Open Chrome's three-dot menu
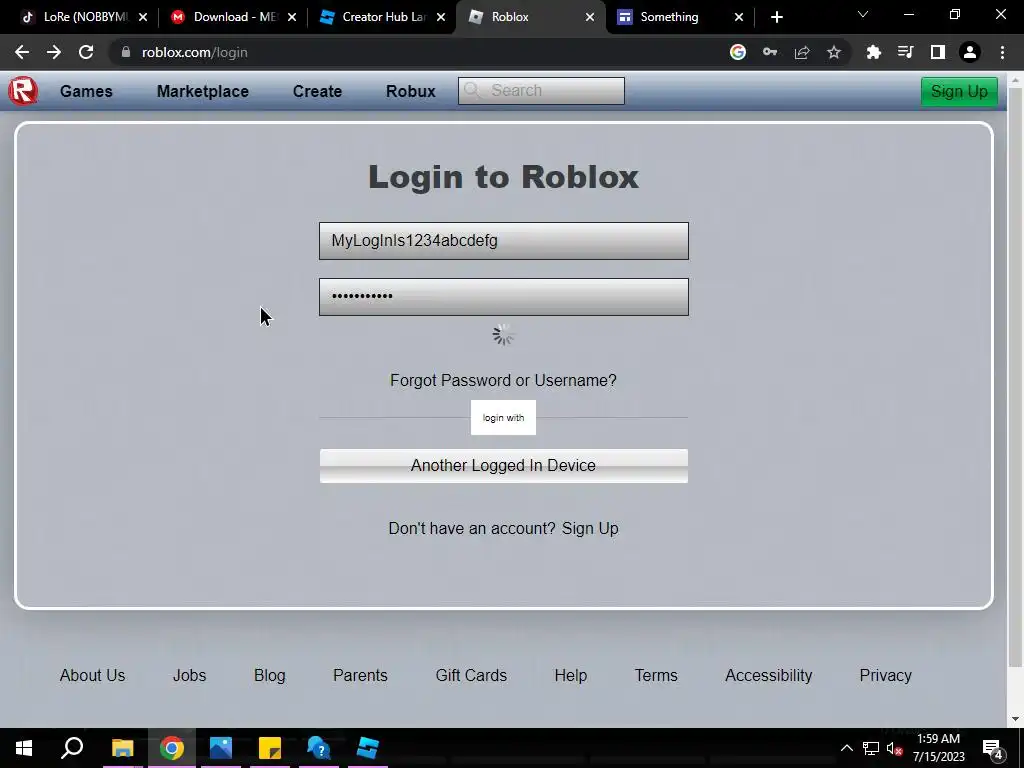 [1002, 52]
